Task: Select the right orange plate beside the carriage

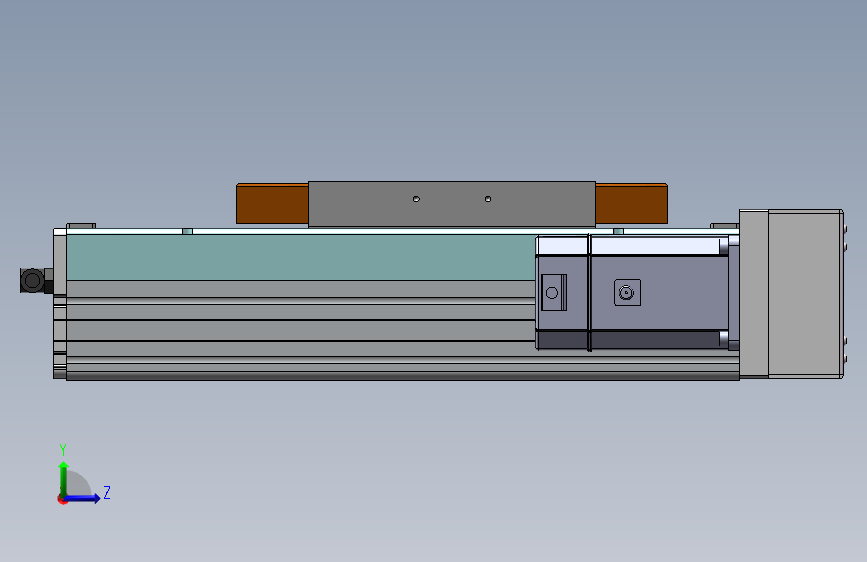Action: pos(631,204)
